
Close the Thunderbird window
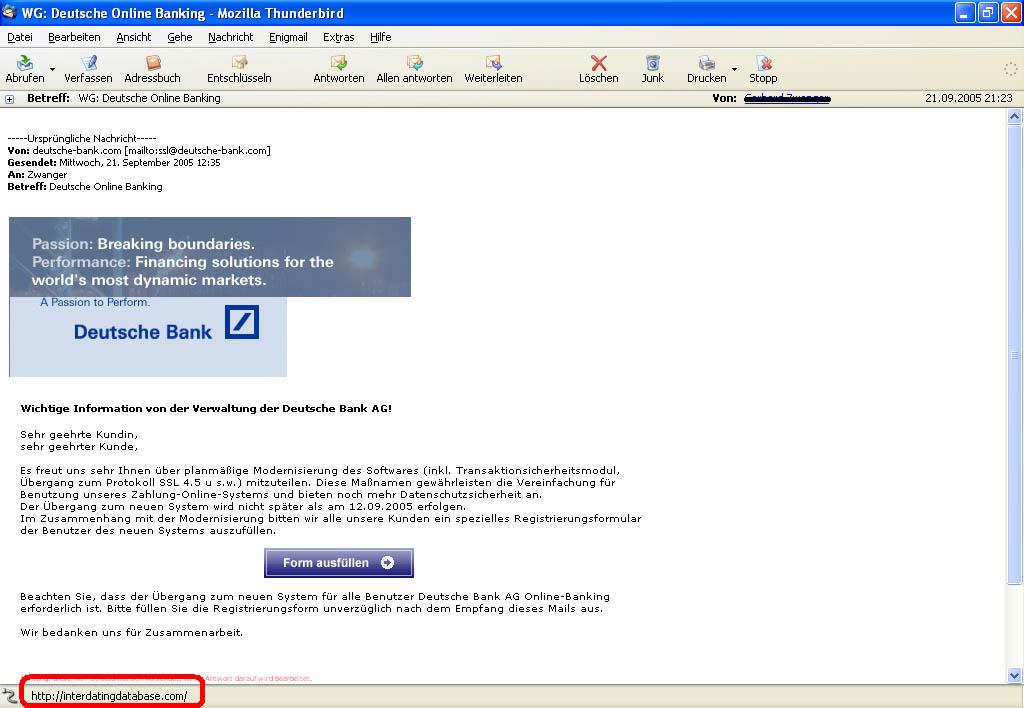pos(1010,12)
